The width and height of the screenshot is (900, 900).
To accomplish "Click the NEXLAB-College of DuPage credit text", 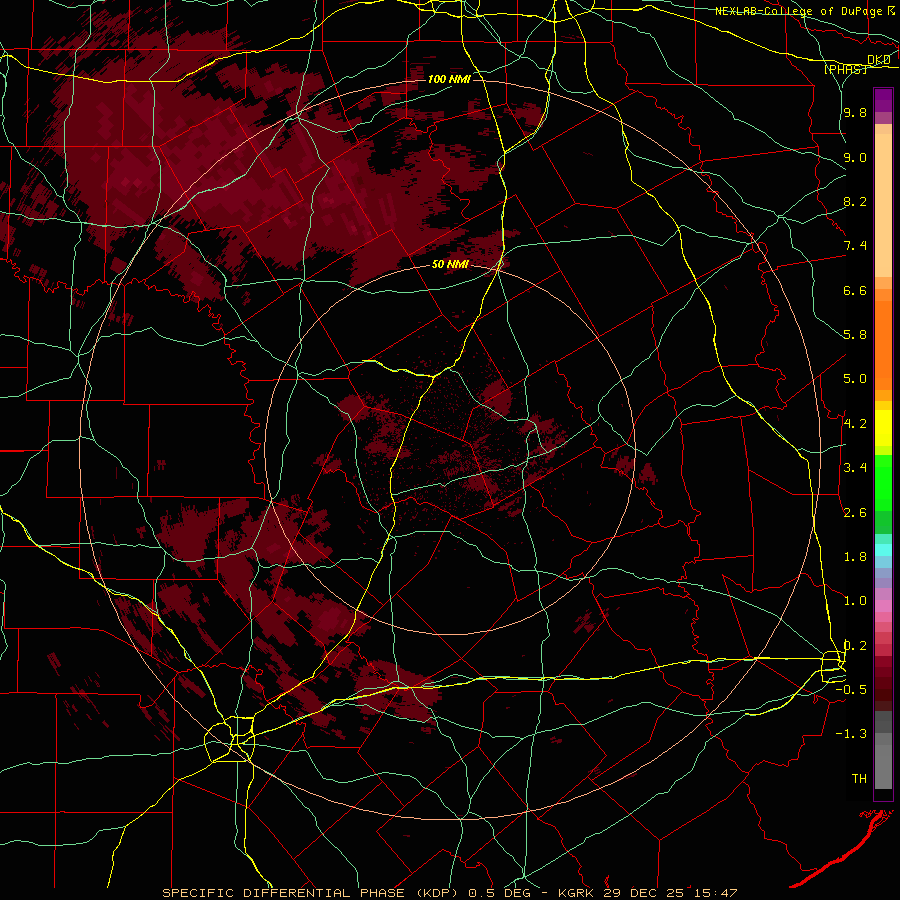I will 799,11.
